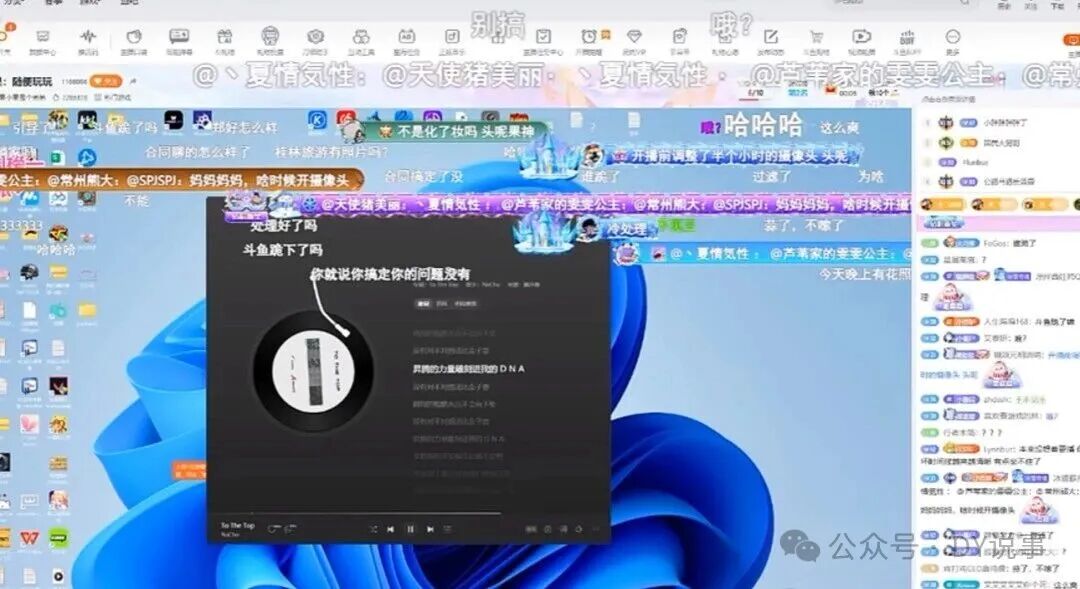Viewport: 1080px width, 589px height.
Task: Click the camera lens icon in top toolbar
Action: click(315, 37)
